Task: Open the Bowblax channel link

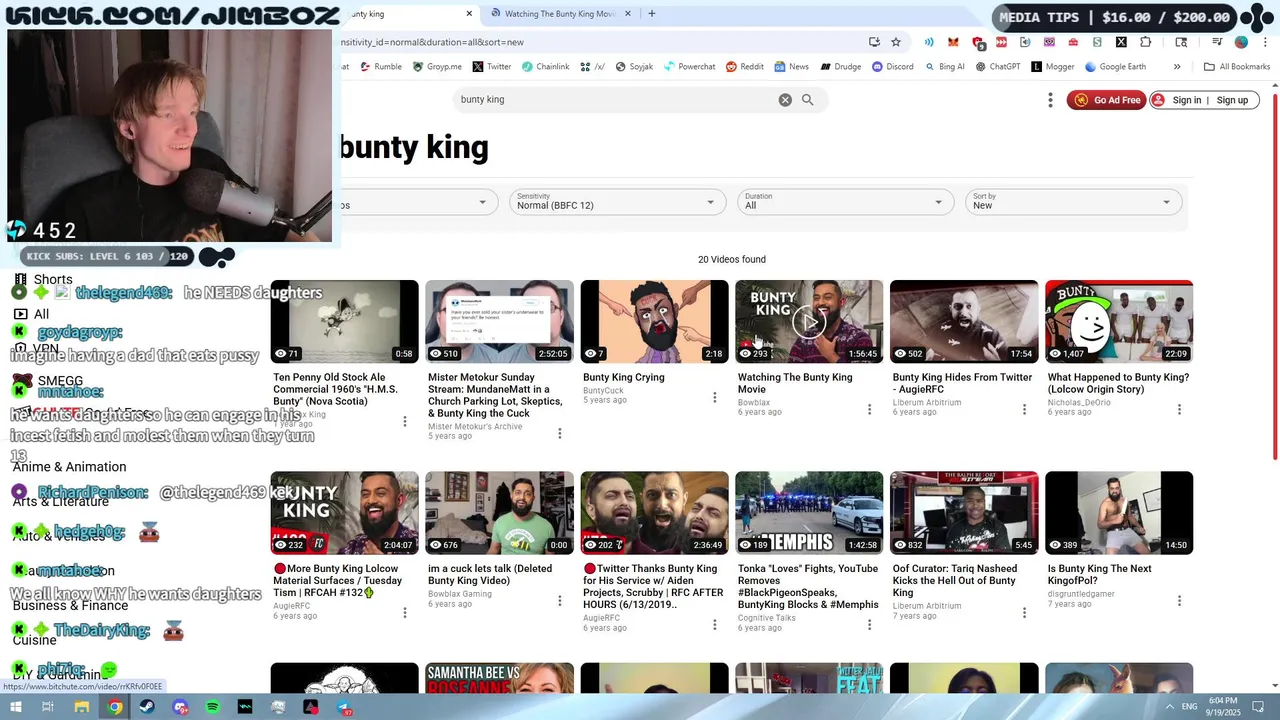Action: 754,403
